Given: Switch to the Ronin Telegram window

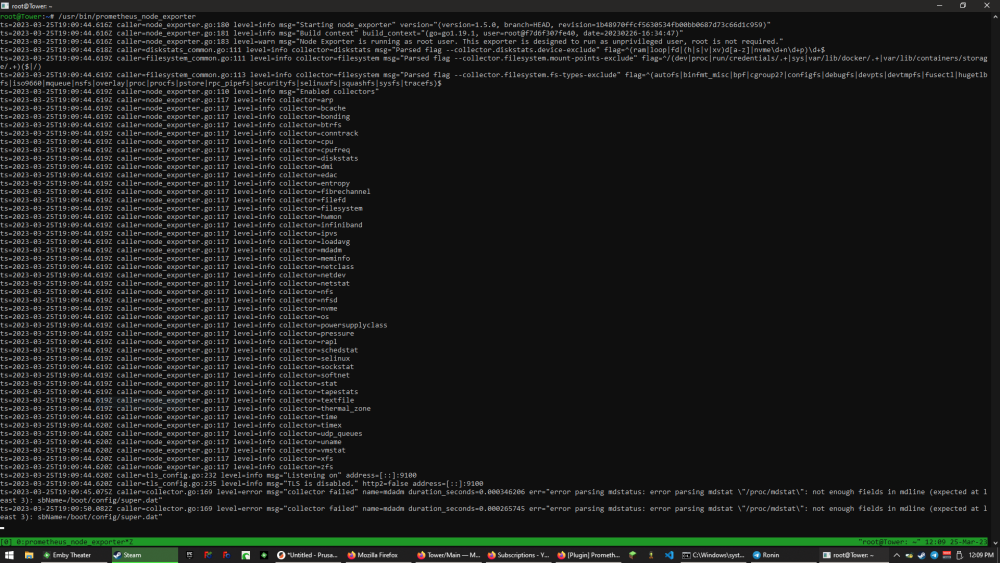Looking at the screenshot, I should [x=783, y=555].
